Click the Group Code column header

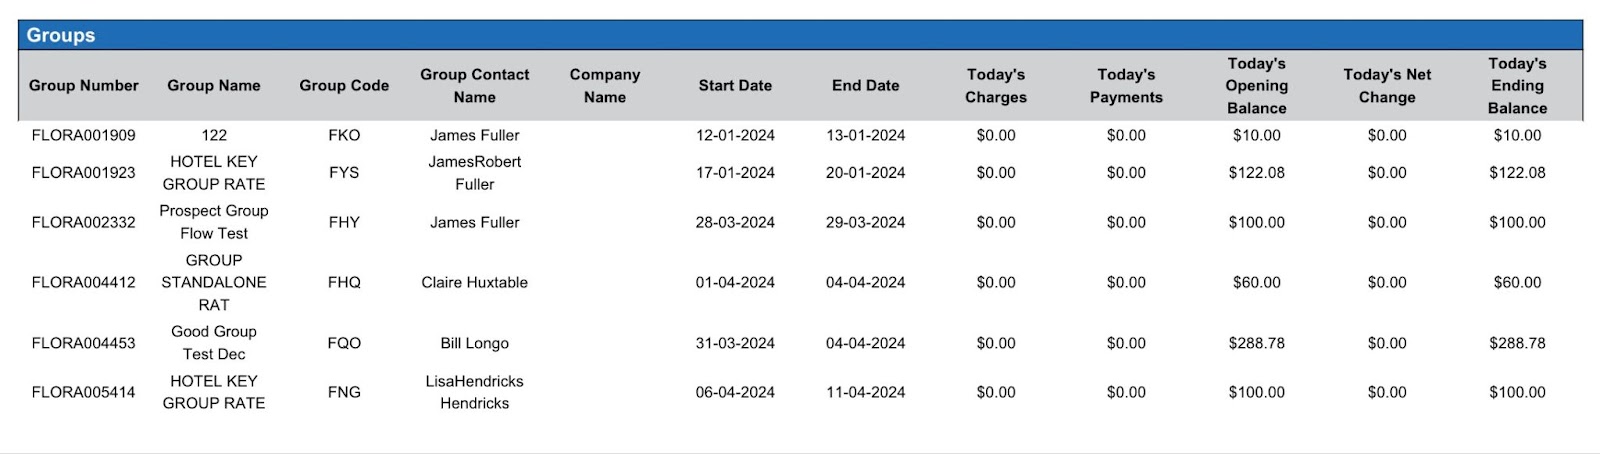coord(344,86)
